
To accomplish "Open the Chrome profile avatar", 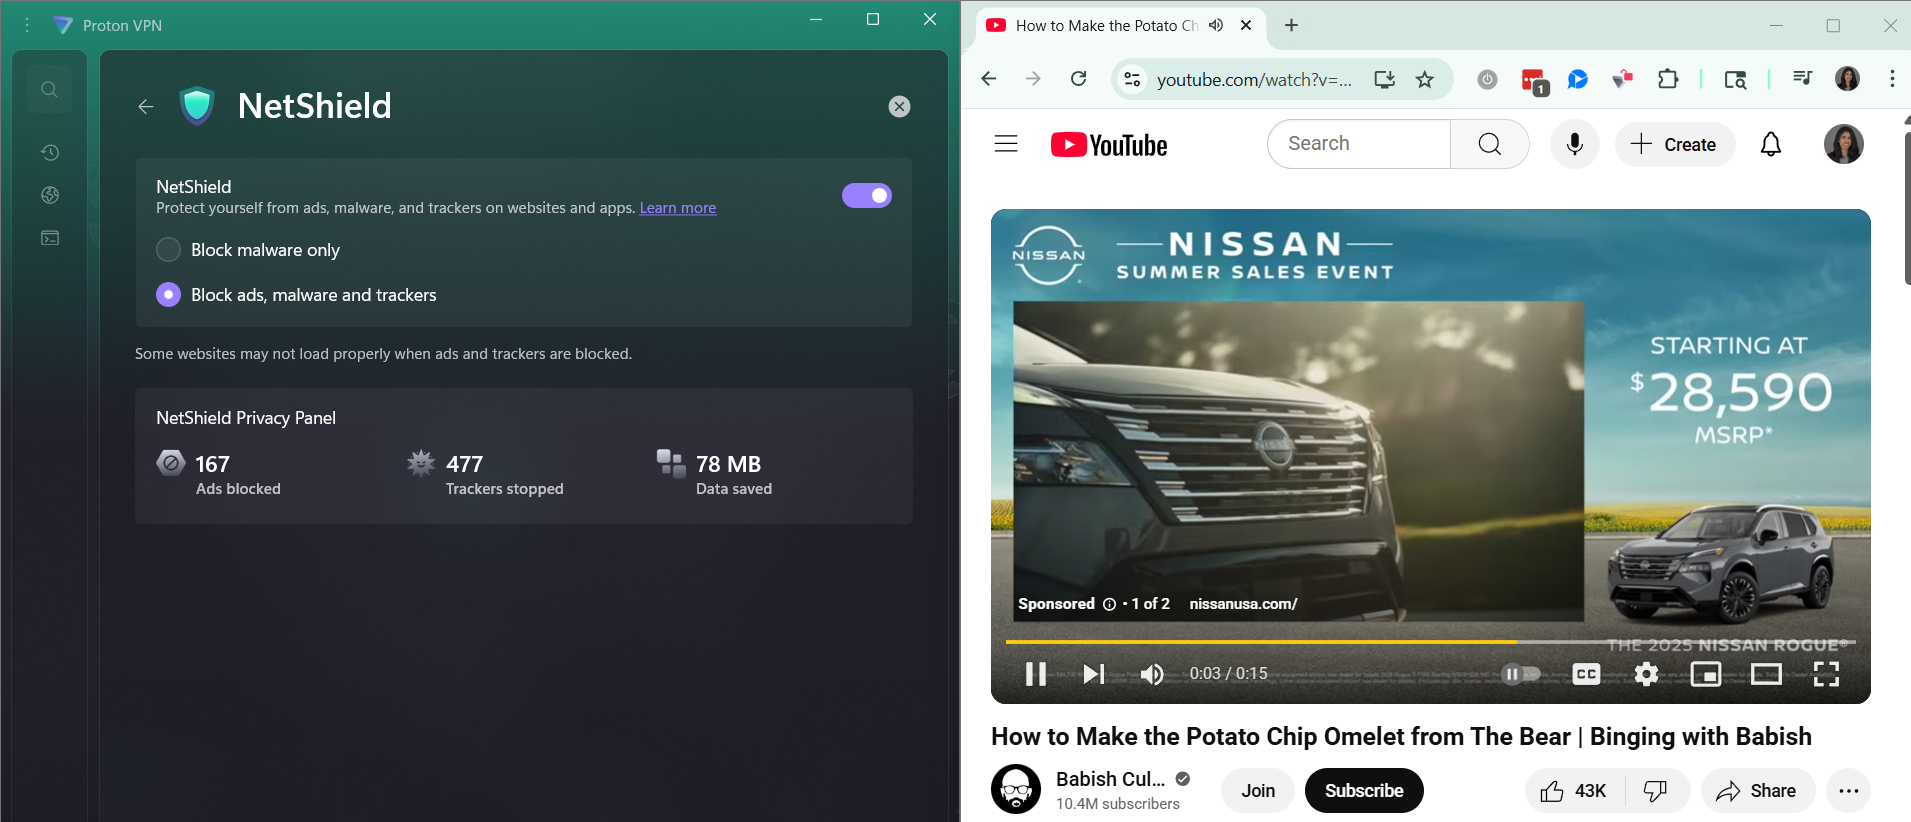I will 1847,79.
